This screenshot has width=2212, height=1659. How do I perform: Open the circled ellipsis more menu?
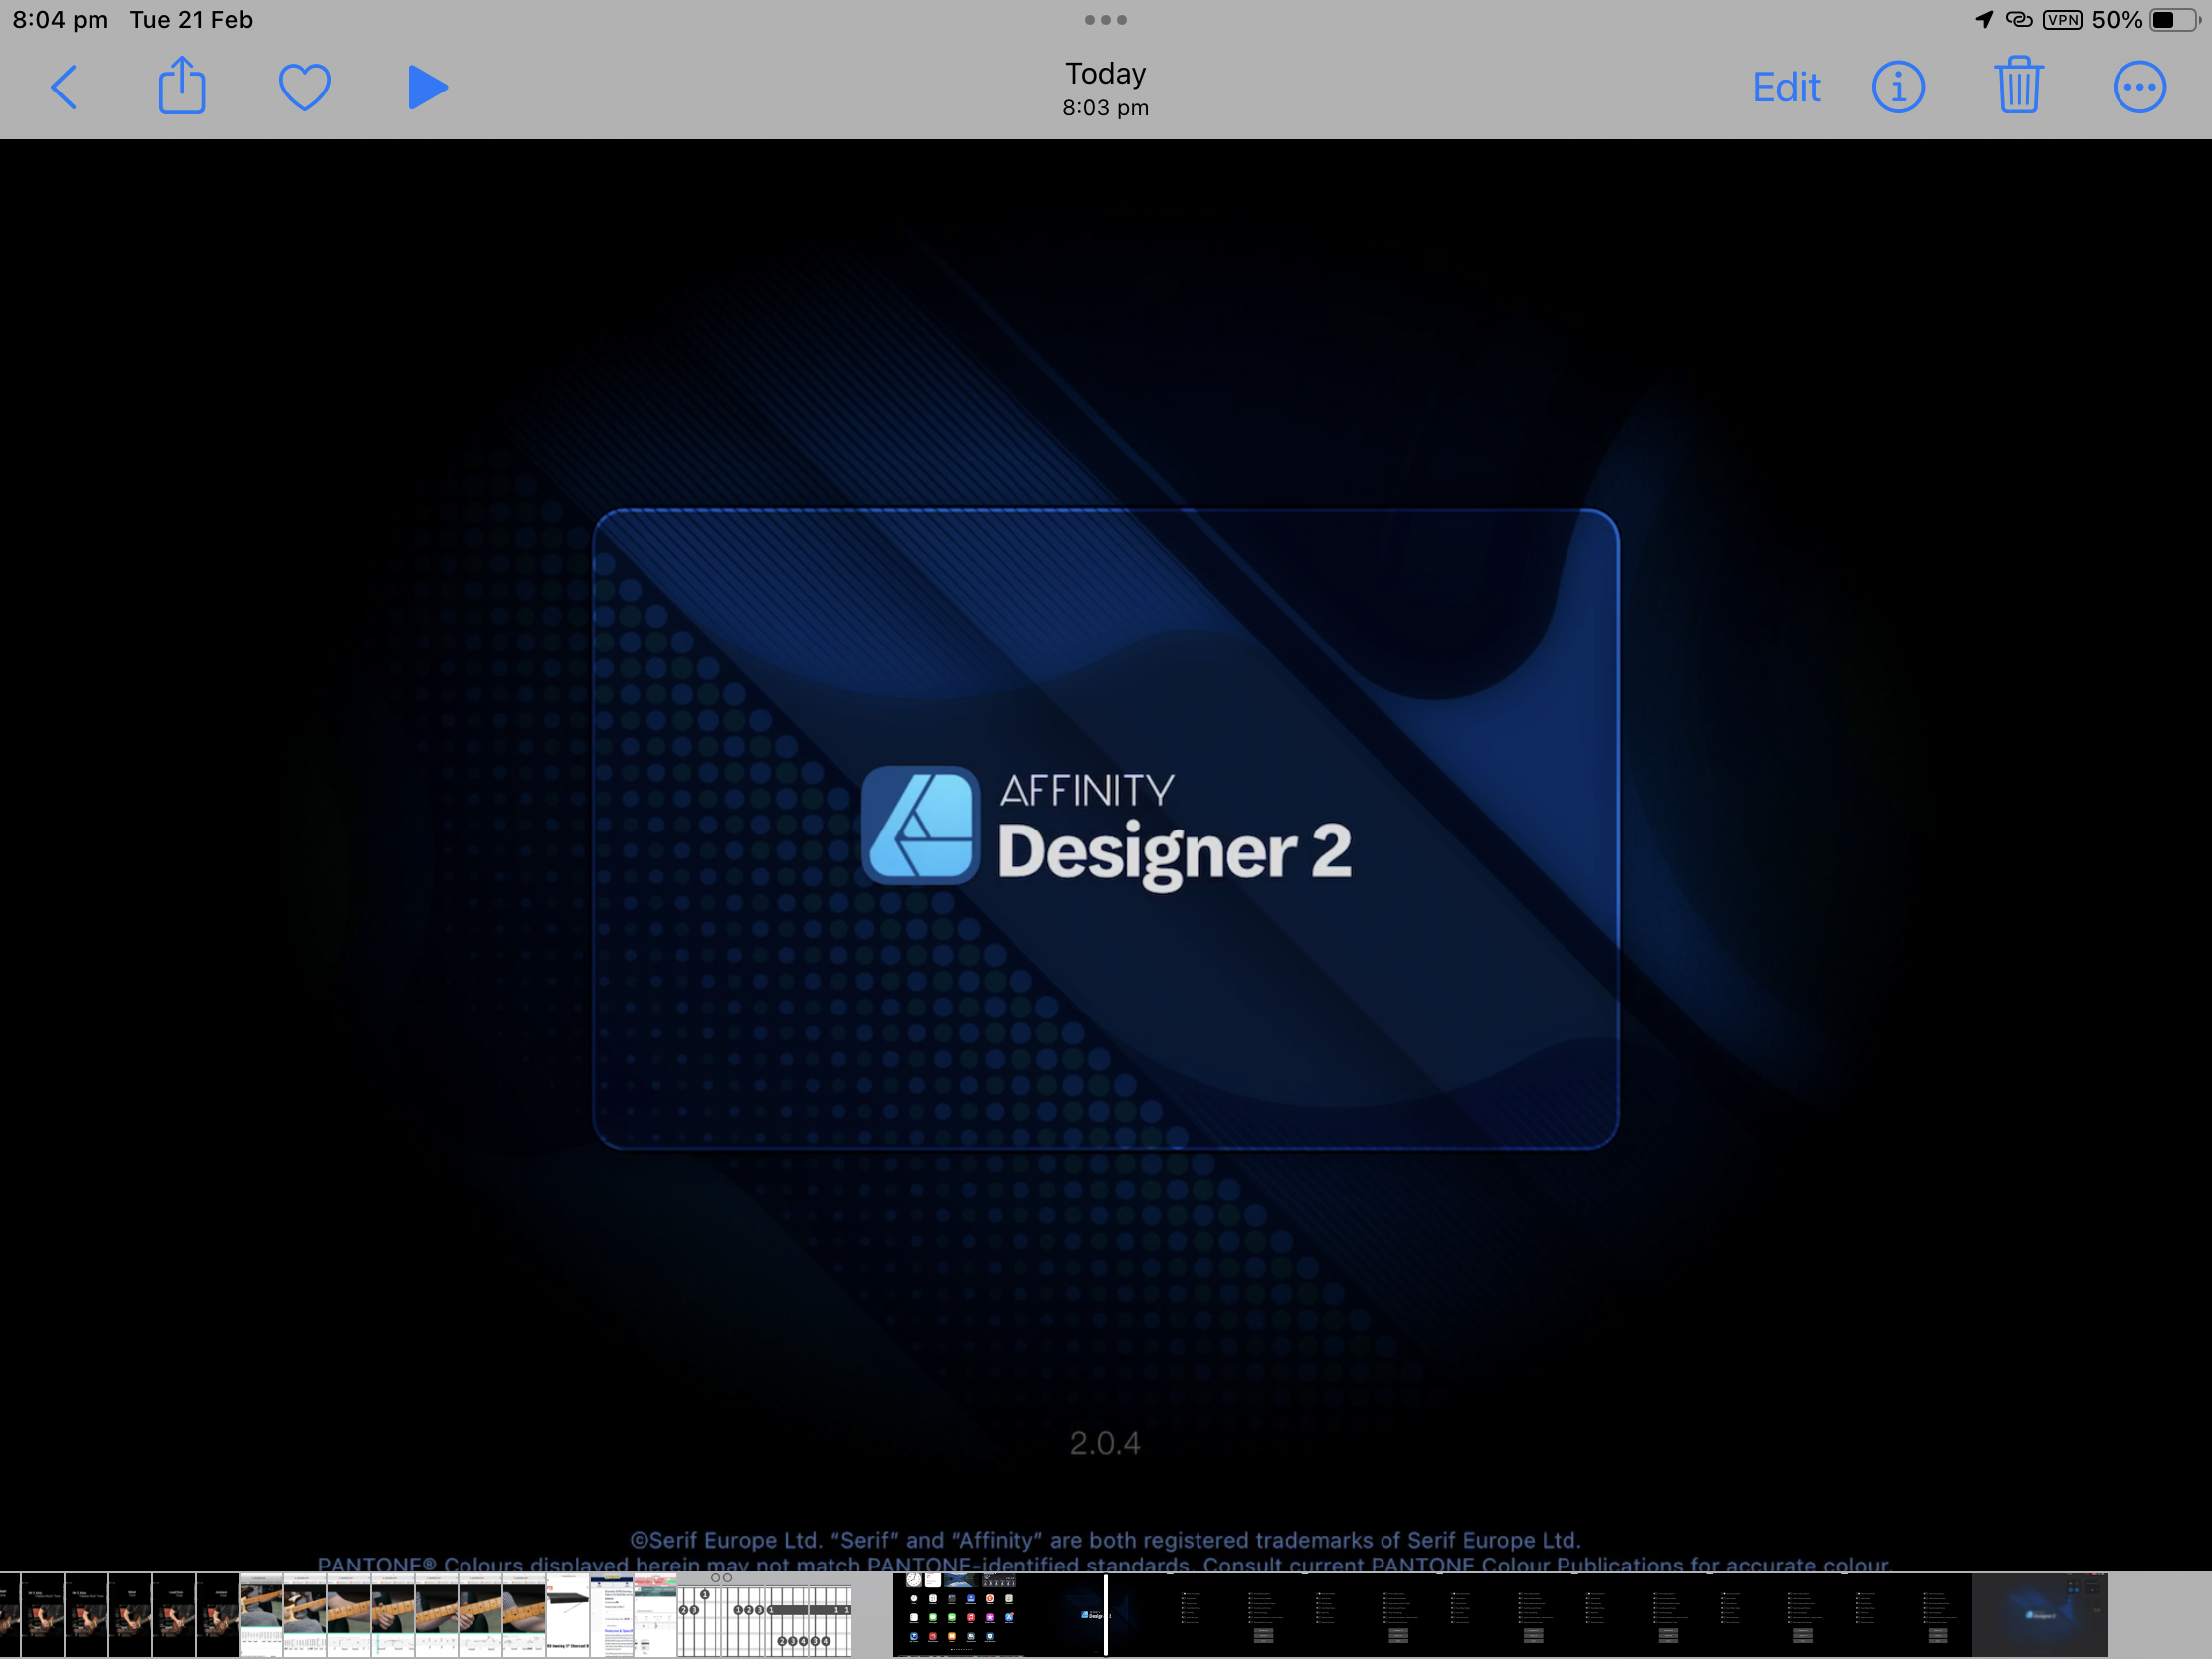click(x=2139, y=87)
